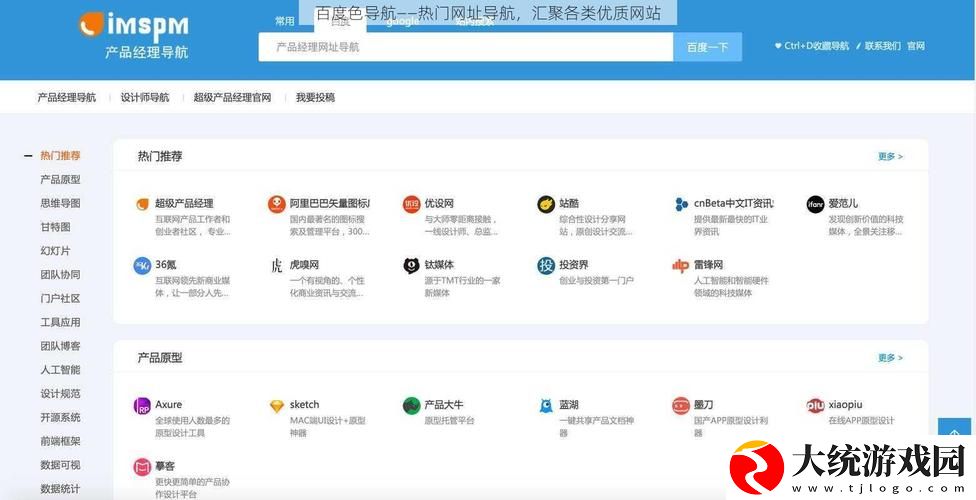
Task: Open the 爱范儿 ifanr icon
Action: tap(815, 204)
